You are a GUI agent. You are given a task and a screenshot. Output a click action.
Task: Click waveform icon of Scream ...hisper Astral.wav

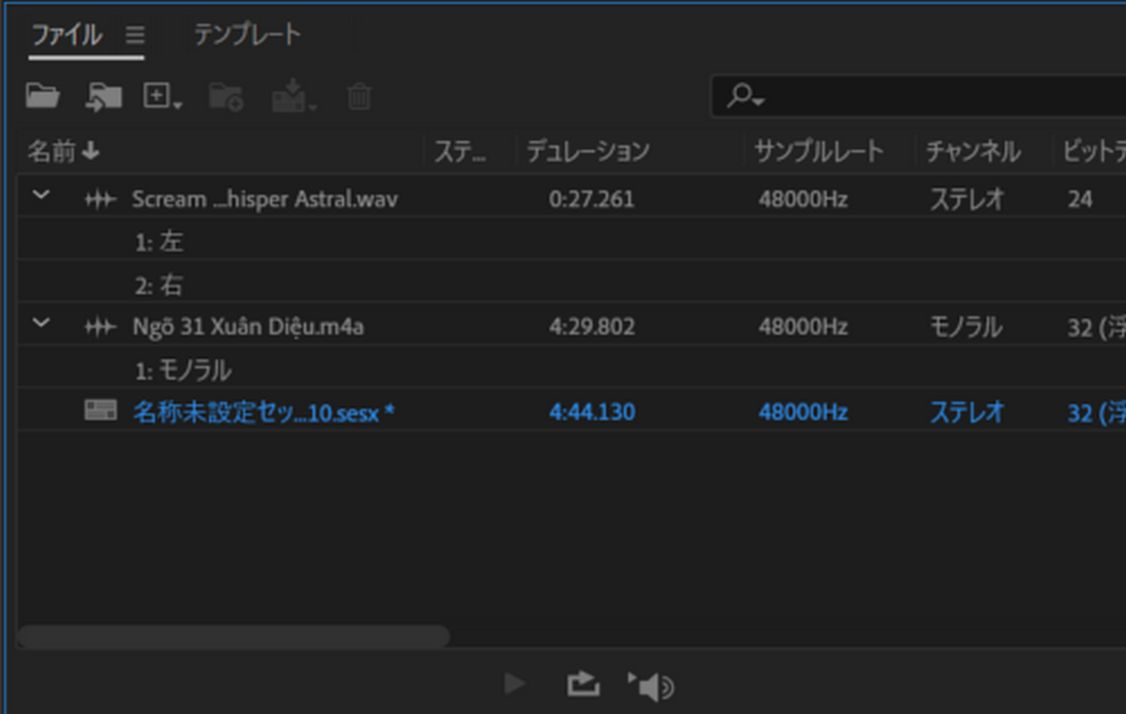click(x=101, y=199)
